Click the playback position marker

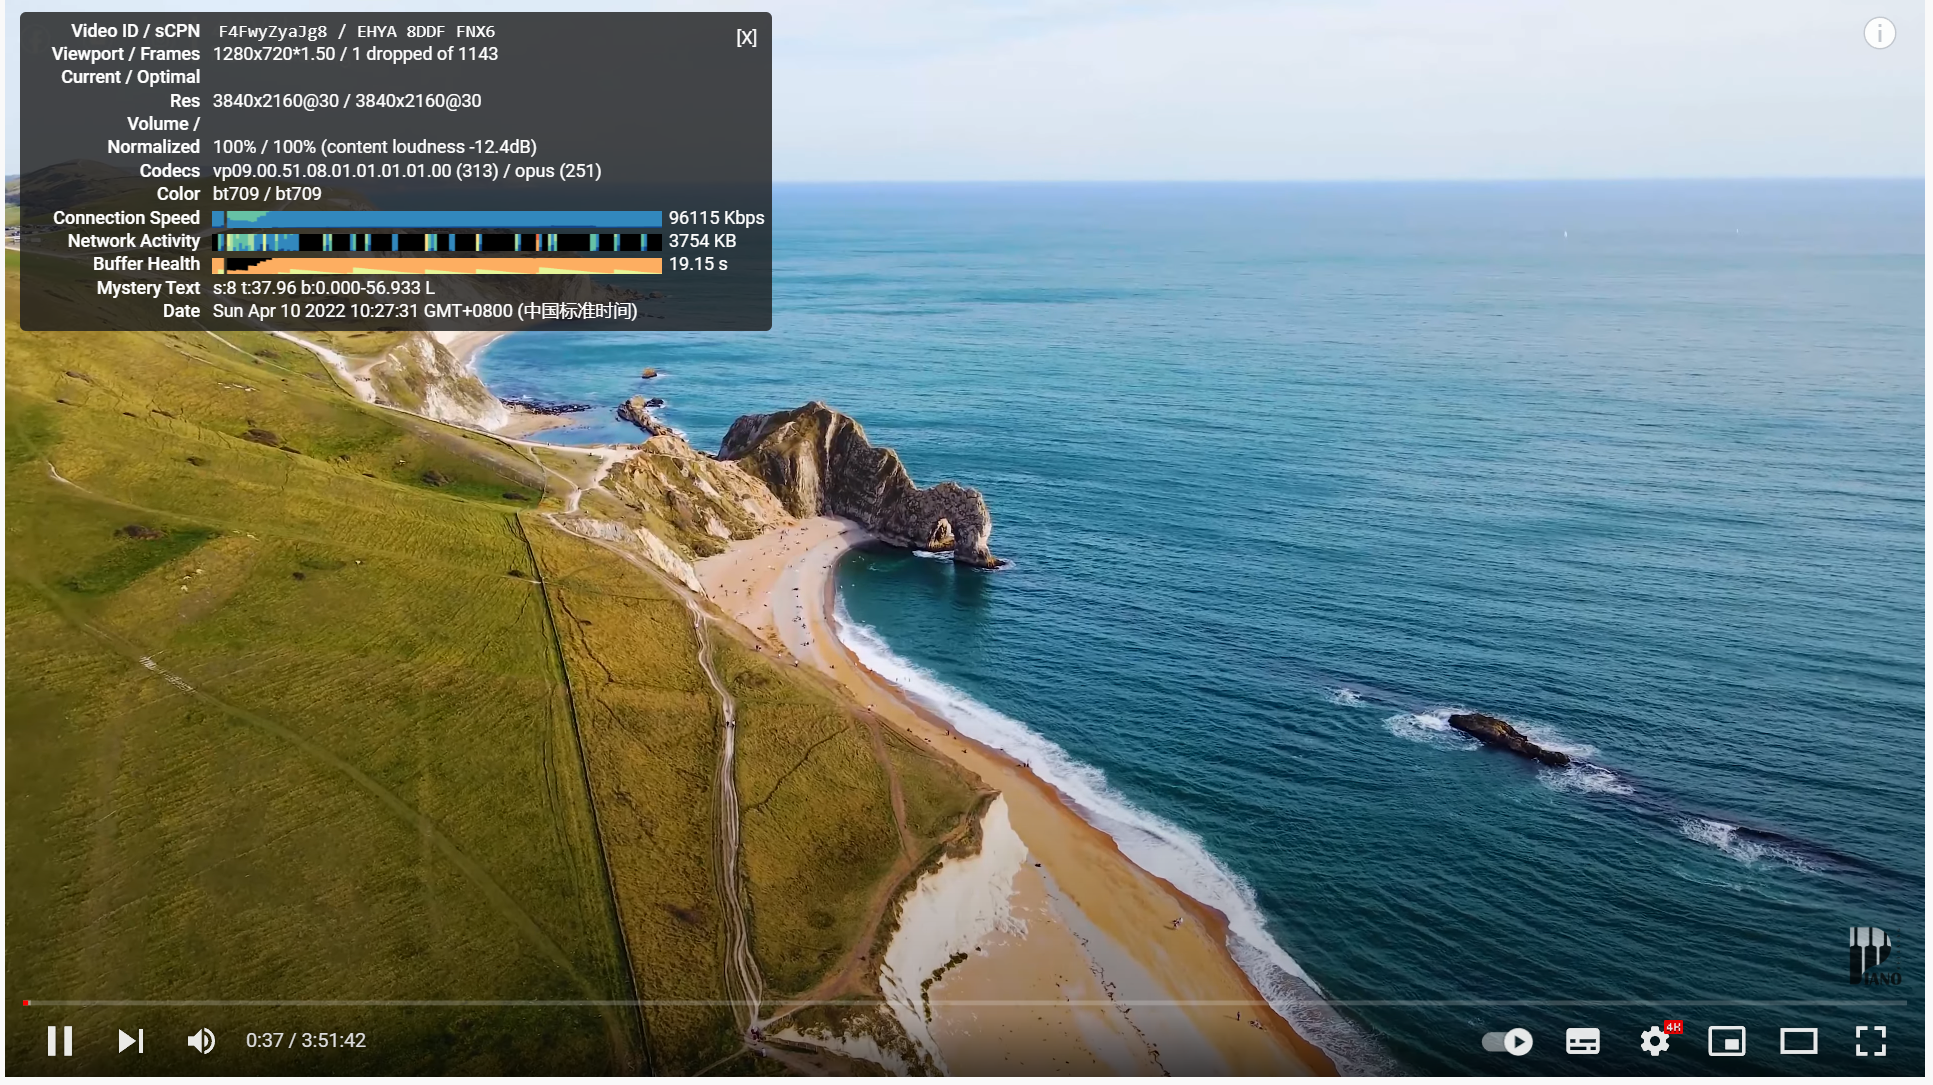27,1001
